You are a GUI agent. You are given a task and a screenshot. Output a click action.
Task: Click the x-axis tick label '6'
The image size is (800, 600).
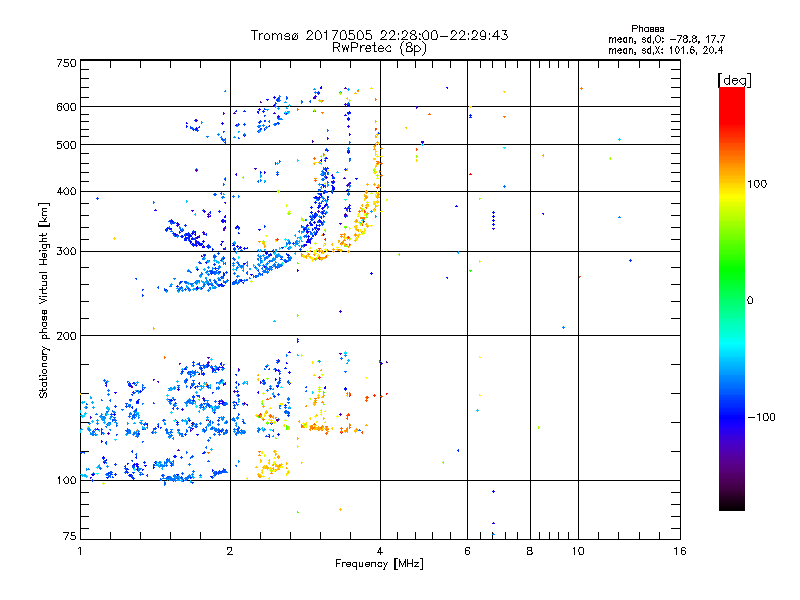pos(467,551)
